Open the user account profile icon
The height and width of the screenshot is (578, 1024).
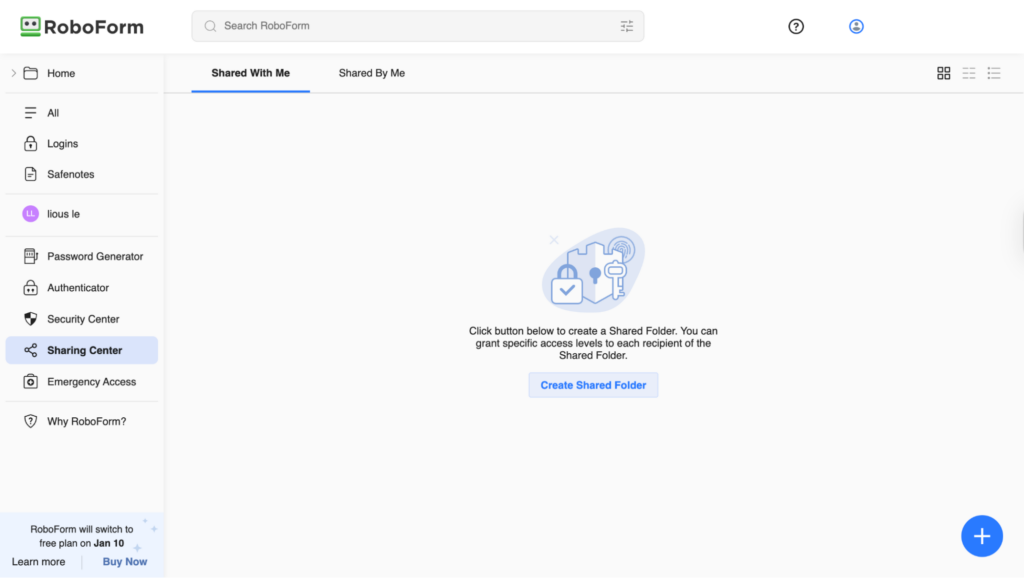[x=856, y=27]
